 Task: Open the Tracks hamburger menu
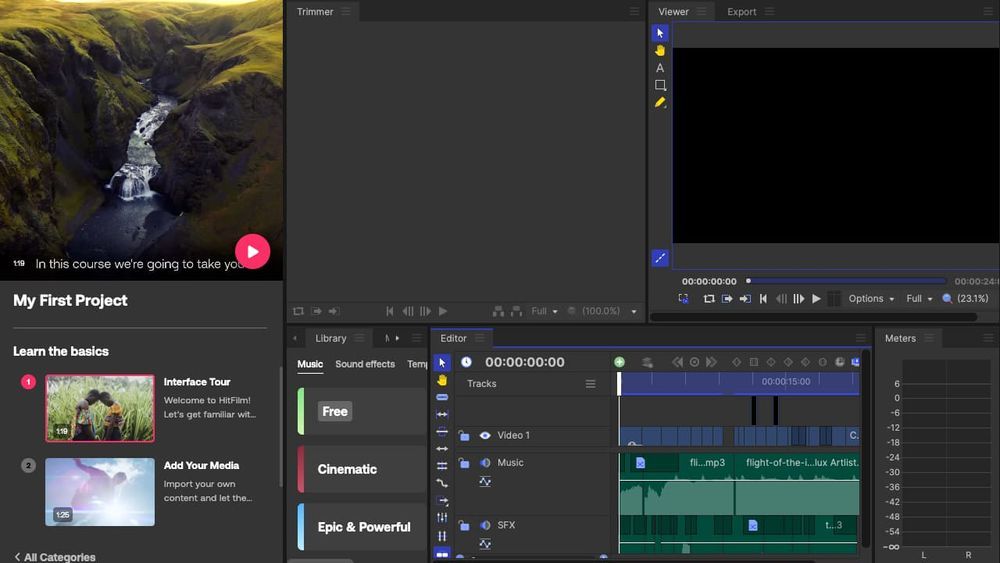pyautogui.click(x=590, y=384)
